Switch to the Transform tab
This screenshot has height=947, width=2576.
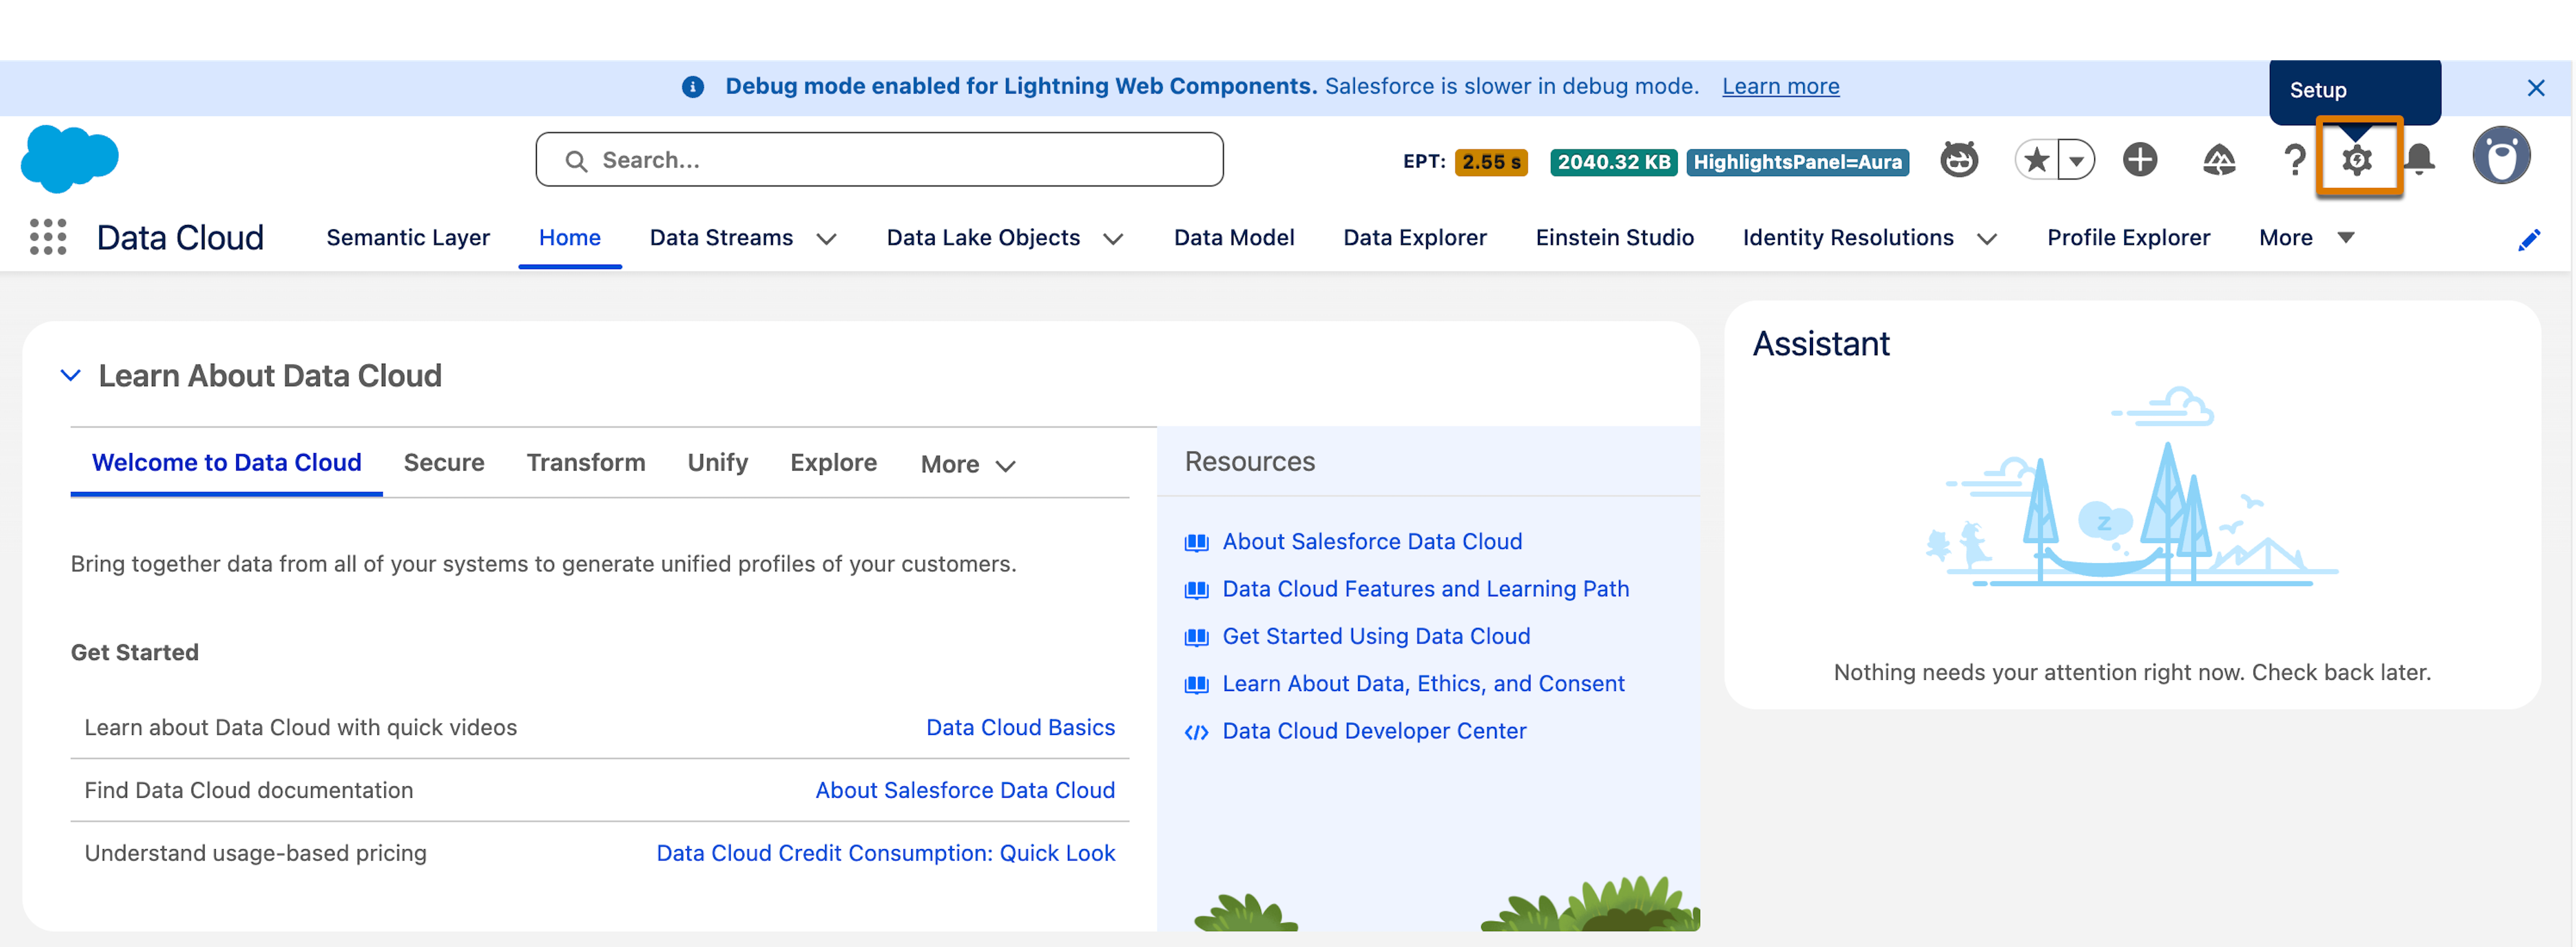[x=586, y=462]
